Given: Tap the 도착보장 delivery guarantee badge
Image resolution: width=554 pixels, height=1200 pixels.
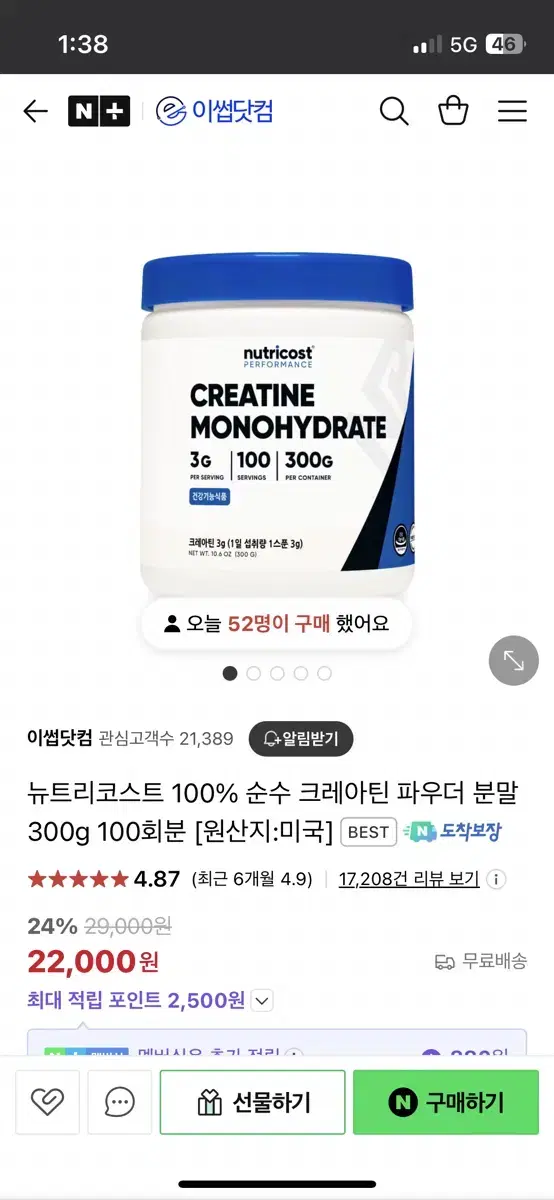Looking at the screenshot, I should coord(452,831).
